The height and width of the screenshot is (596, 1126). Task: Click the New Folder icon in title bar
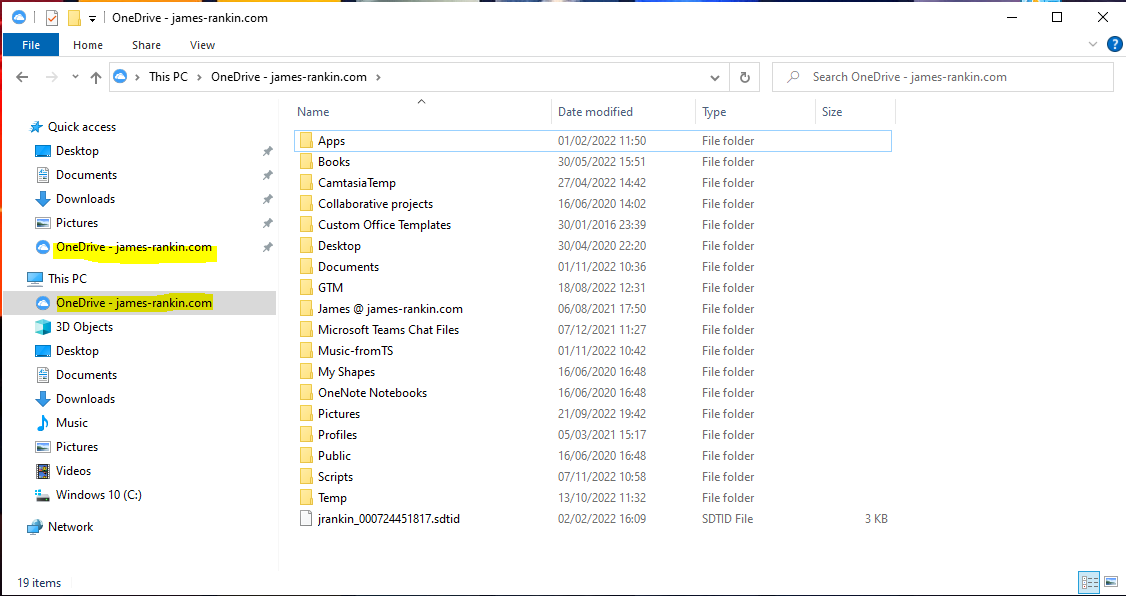(74, 18)
